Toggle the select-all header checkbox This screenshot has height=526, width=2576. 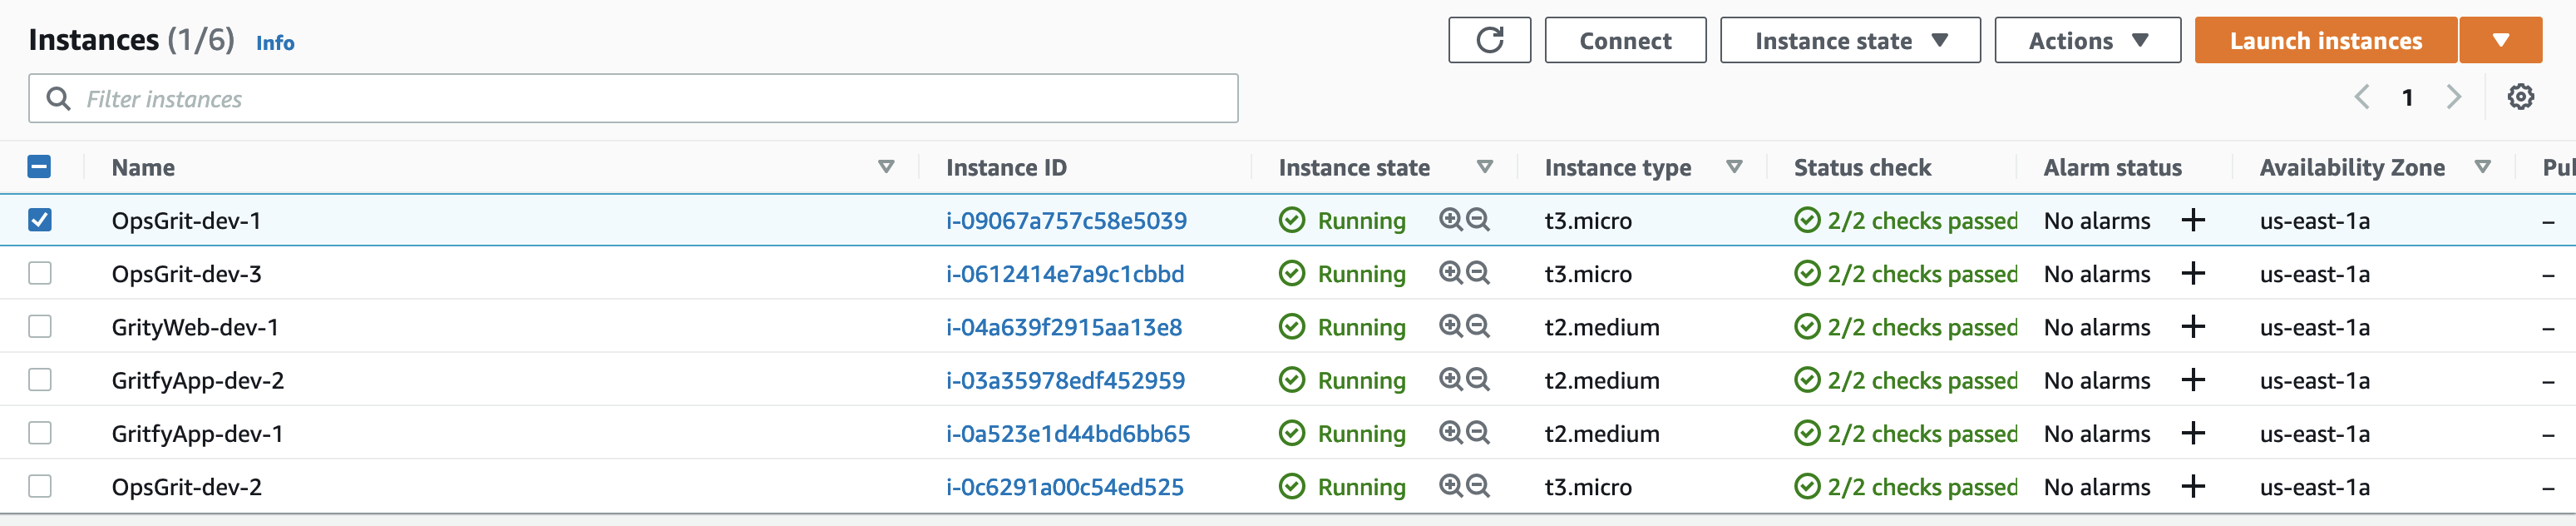tap(39, 167)
